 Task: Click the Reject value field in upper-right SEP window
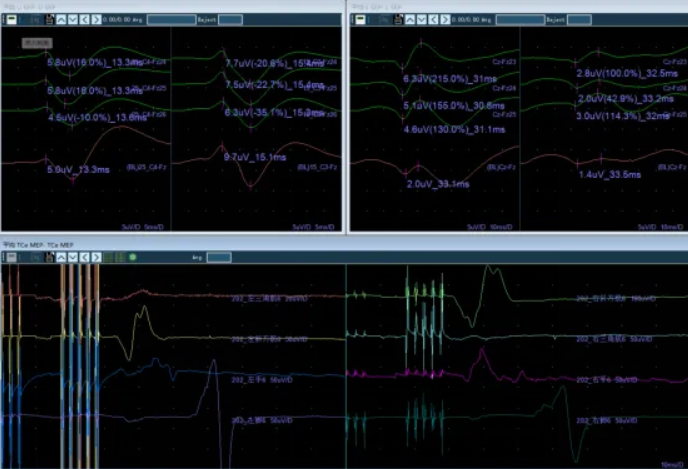pos(579,19)
